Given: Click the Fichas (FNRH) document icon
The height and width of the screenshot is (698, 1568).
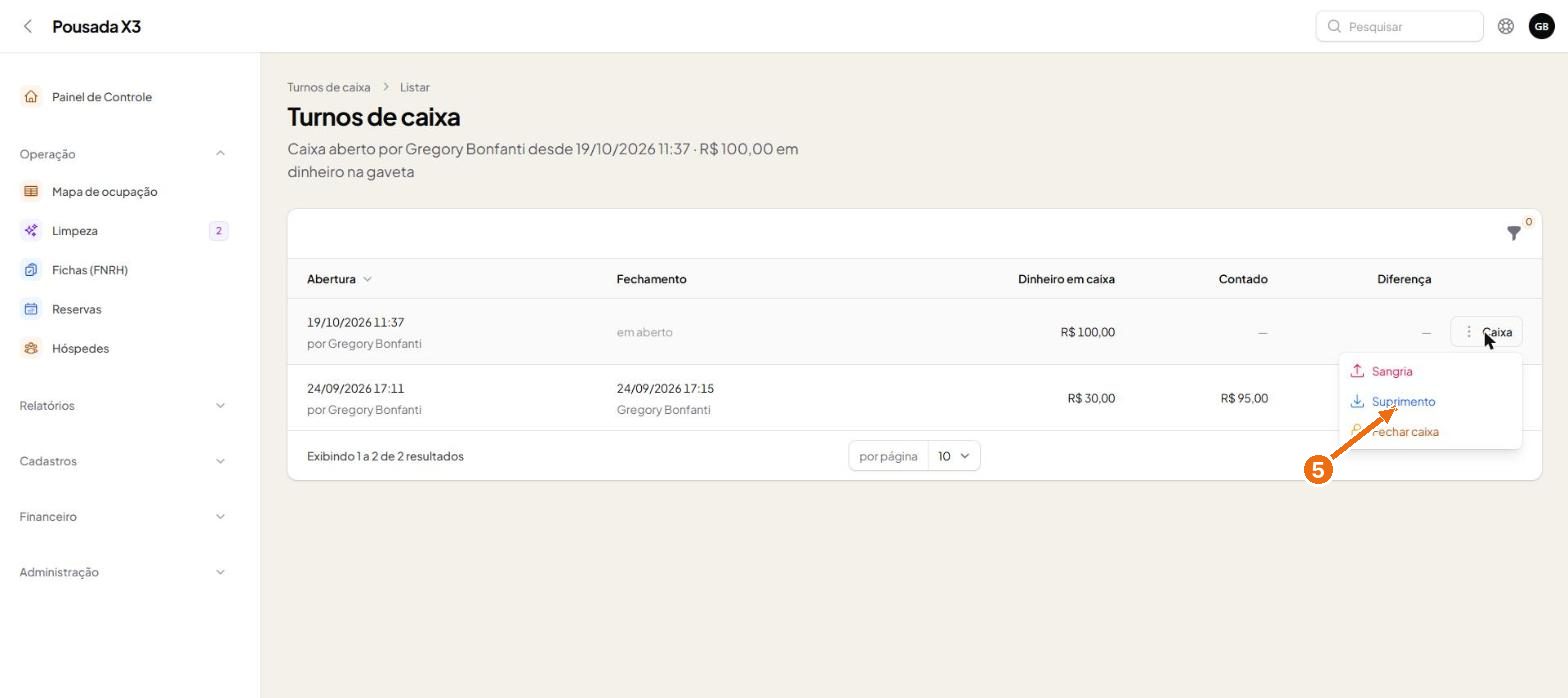Looking at the screenshot, I should pyautogui.click(x=31, y=270).
